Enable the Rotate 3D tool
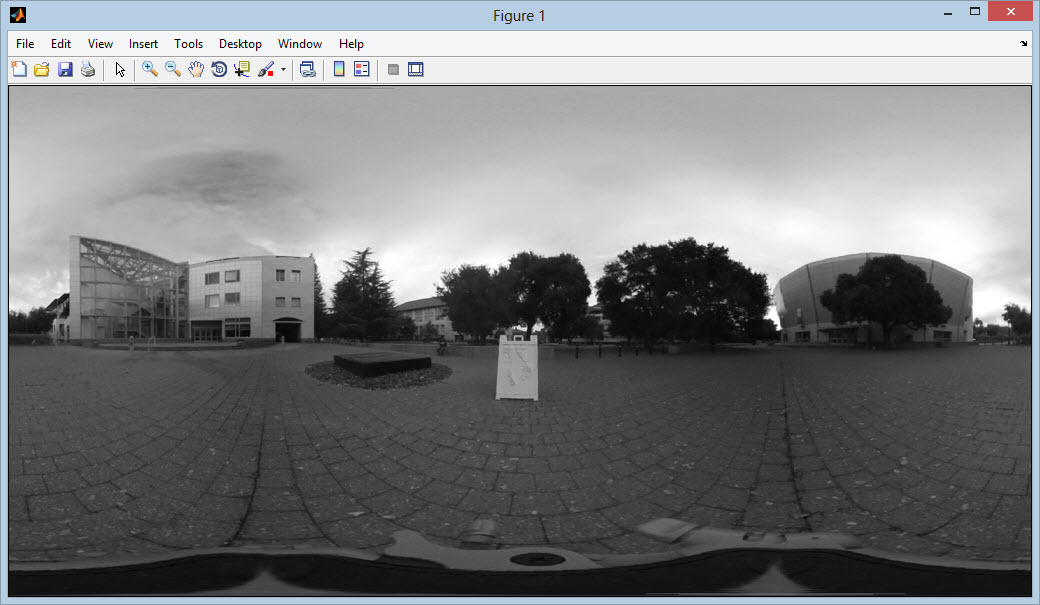 [x=219, y=69]
